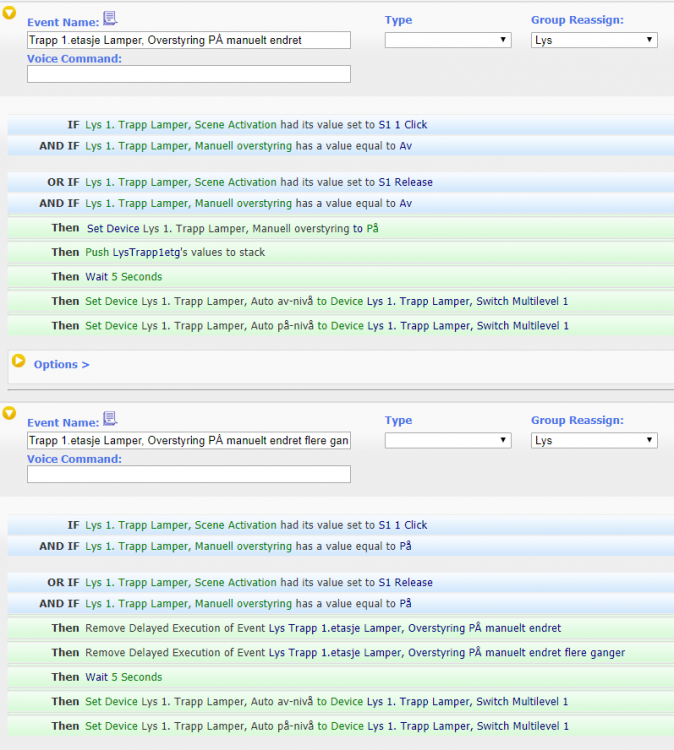This screenshot has height=750, width=674.
Task: Edit the event name field 'Overstyring PÅ manuelt endret'
Action: (189, 40)
